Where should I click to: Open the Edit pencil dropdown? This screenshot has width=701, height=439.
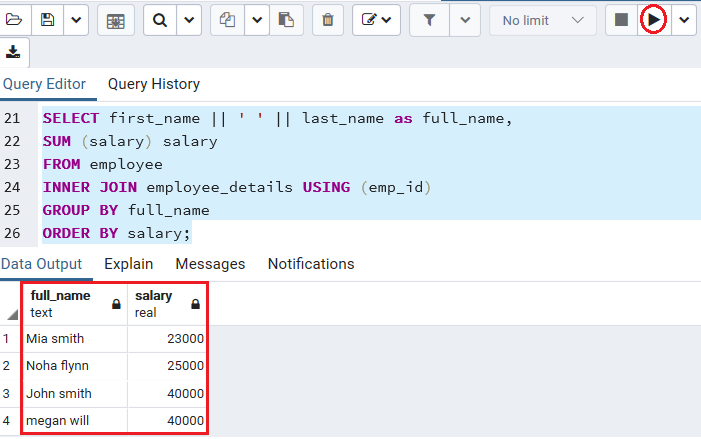click(376, 20)
